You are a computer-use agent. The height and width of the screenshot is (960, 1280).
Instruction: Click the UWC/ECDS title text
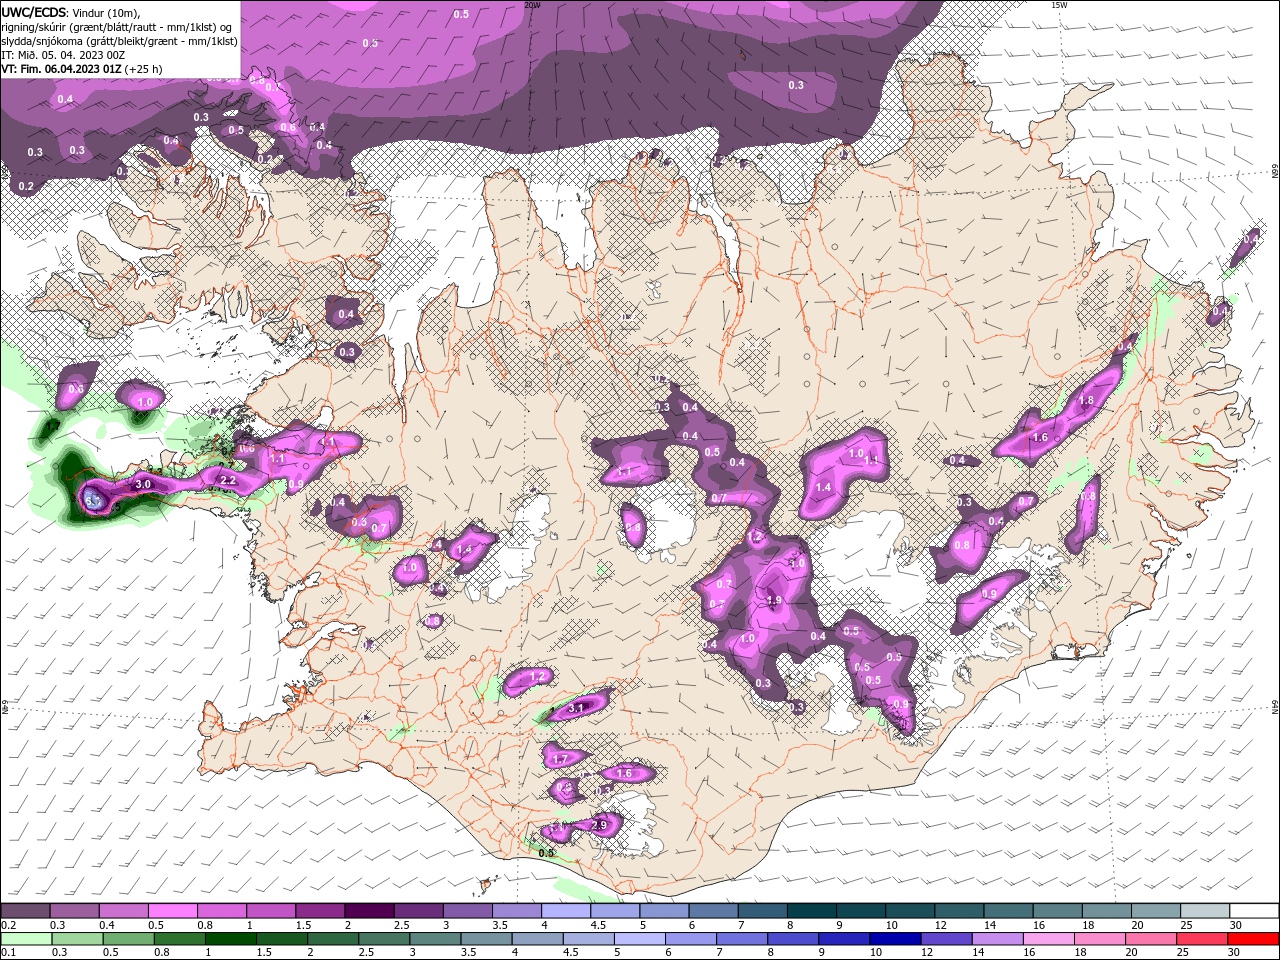click(34, 12)
